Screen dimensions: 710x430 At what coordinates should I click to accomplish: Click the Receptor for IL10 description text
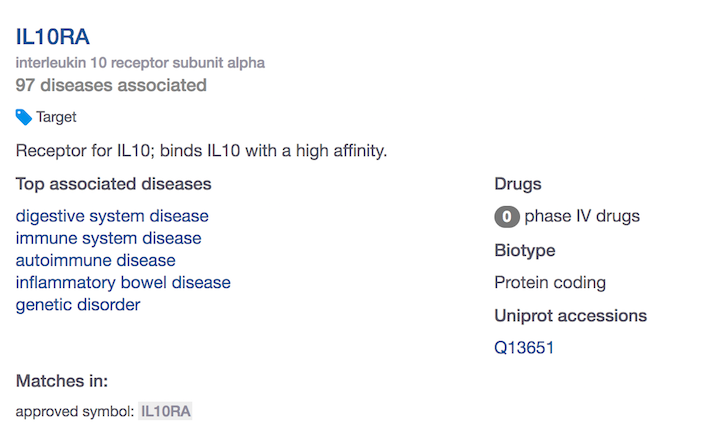click(x=201, y=150)
